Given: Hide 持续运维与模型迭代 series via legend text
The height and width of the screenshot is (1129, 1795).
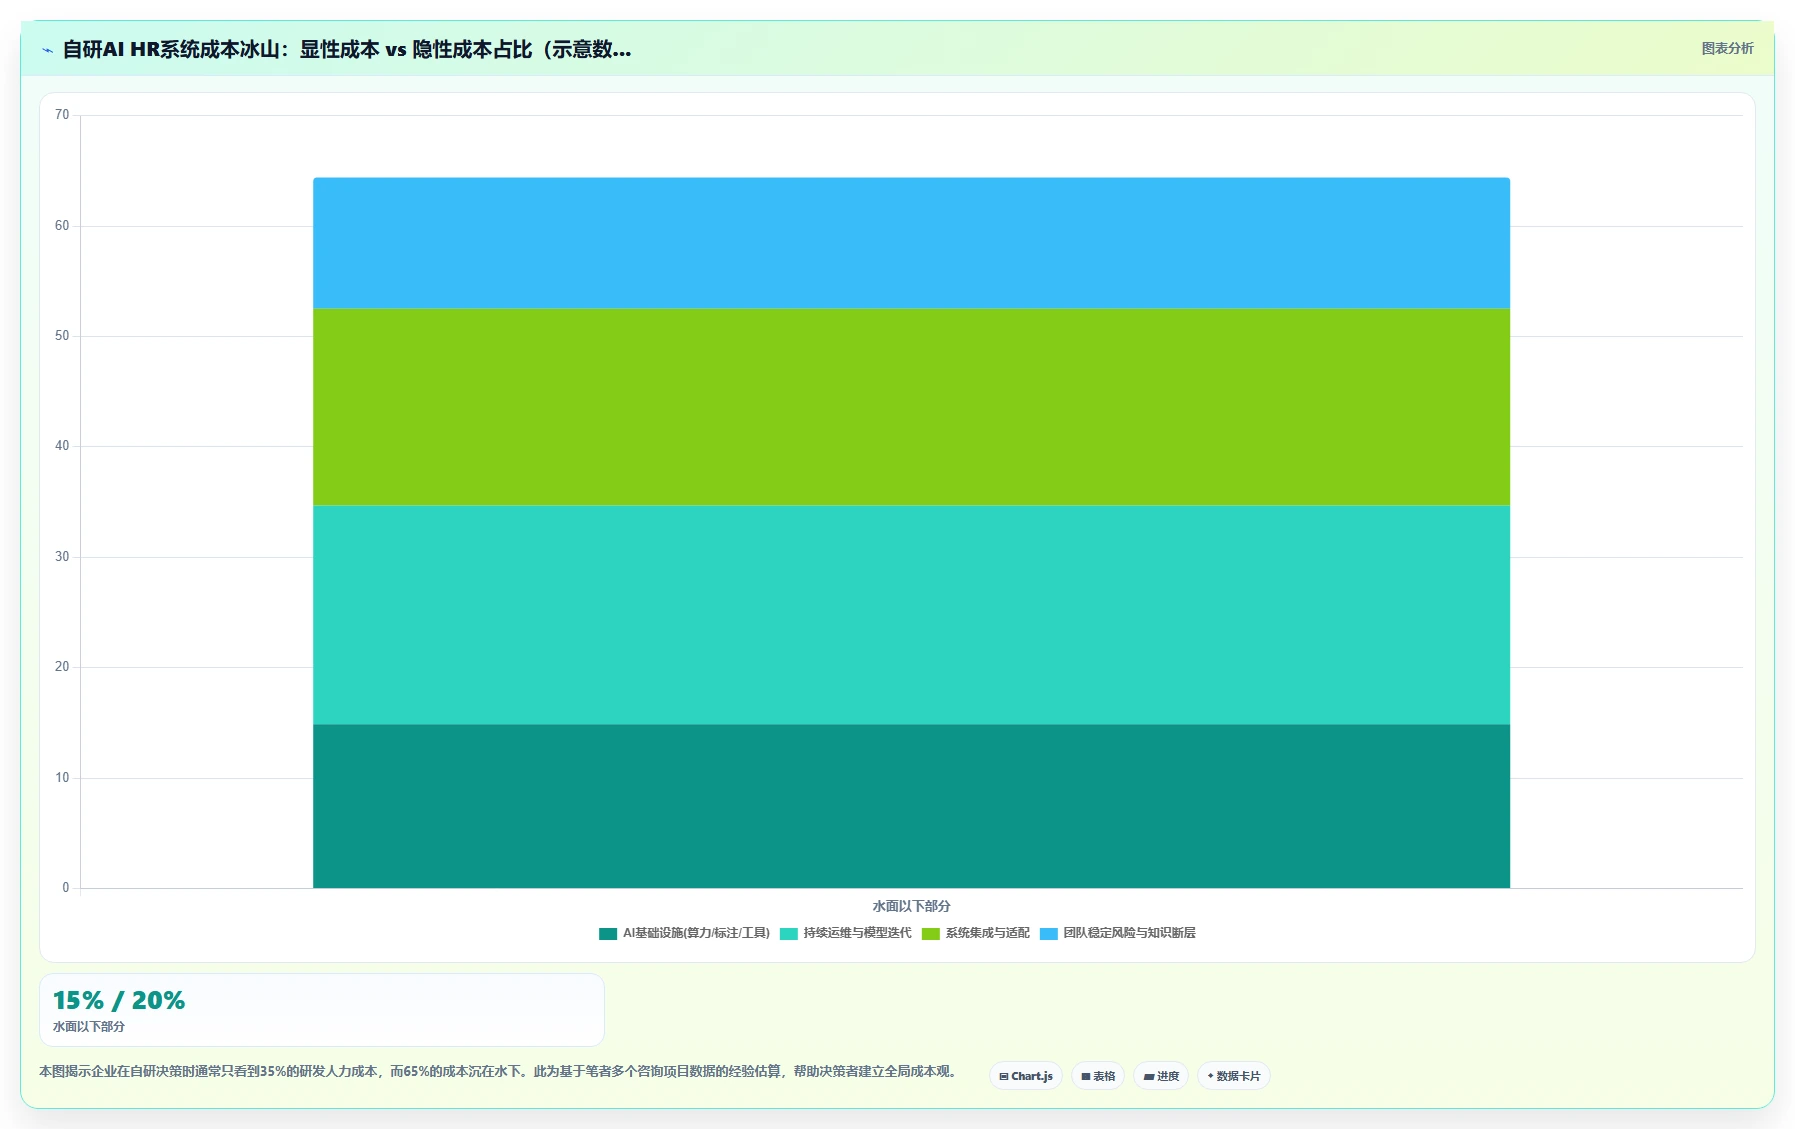Looking at the screenshot, I should click(857, 933).
